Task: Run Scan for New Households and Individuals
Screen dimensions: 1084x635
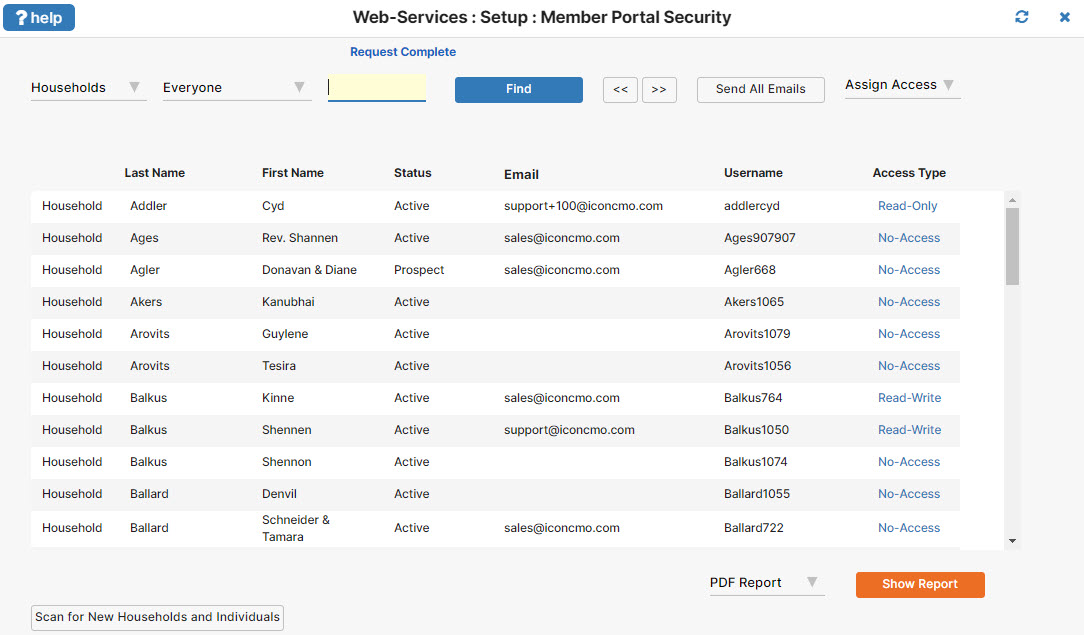Action: (156, 617)
